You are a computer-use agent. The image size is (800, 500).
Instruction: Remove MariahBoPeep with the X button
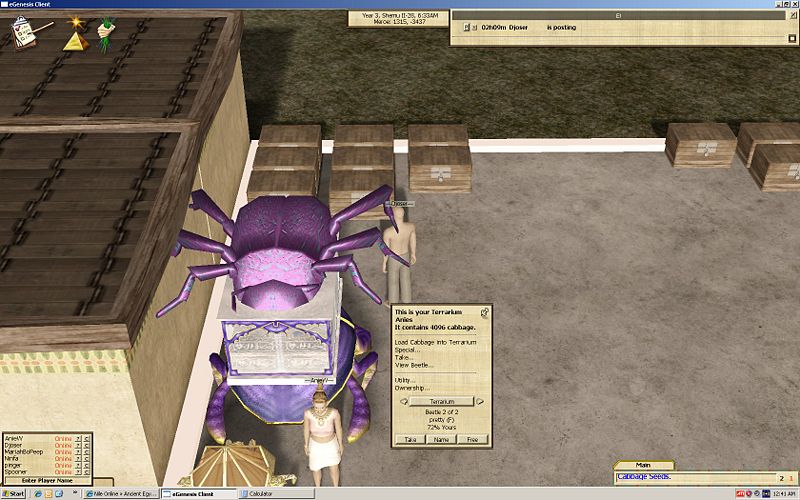click(86, 452)
